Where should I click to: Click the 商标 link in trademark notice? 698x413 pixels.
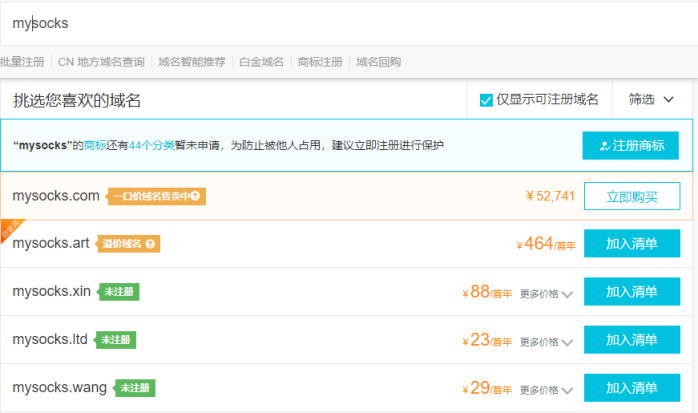pos(95,146)
